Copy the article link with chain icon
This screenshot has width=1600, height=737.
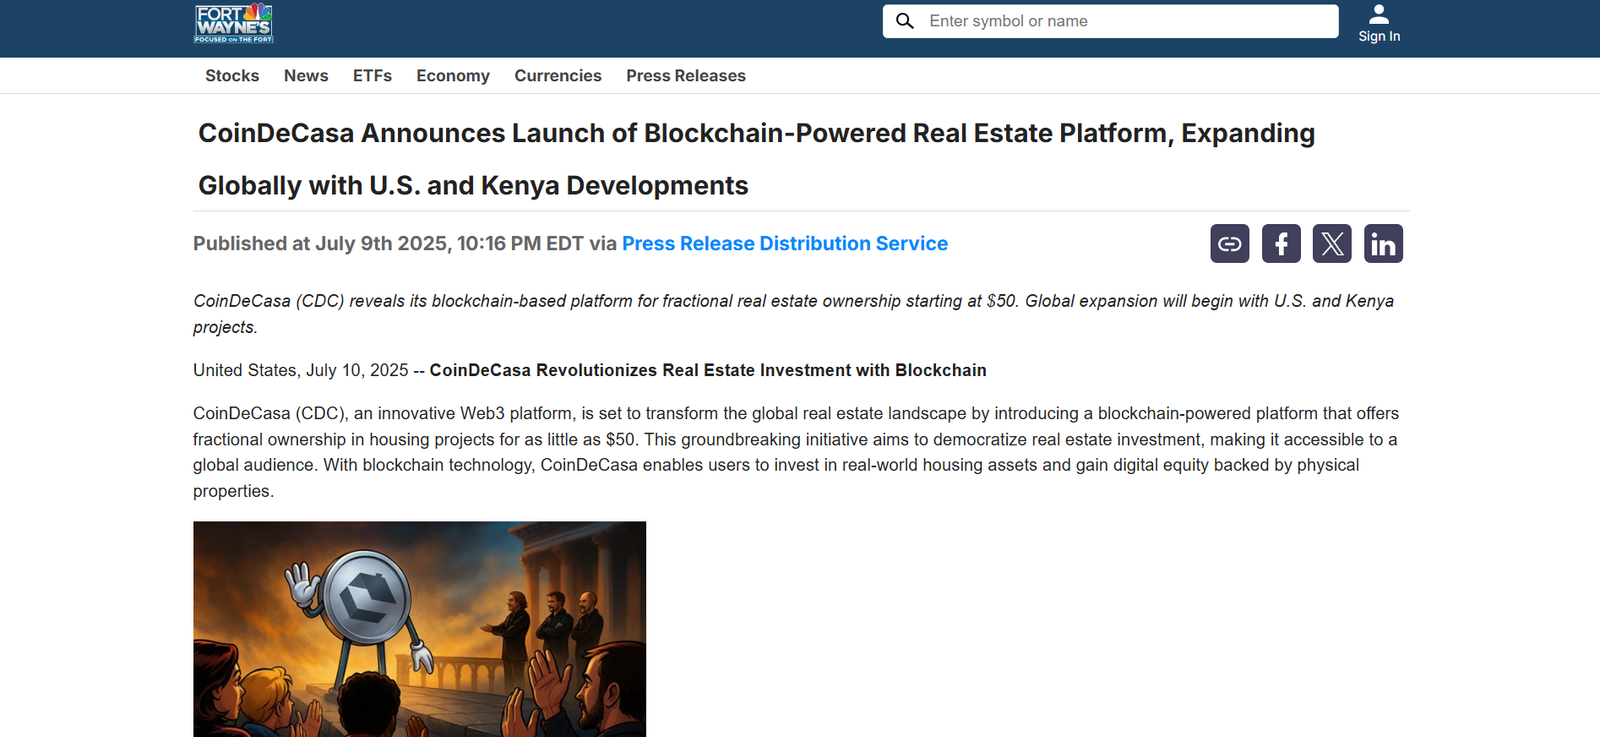click(1229, 244)
